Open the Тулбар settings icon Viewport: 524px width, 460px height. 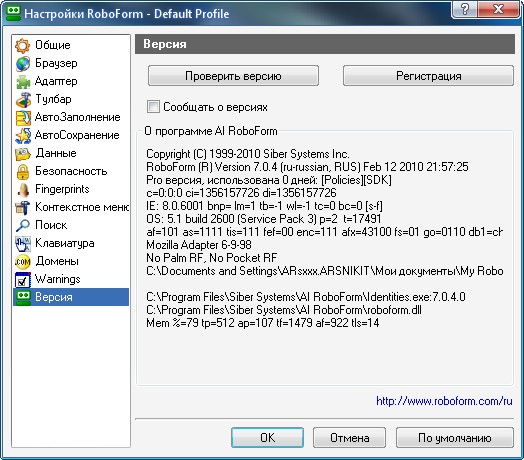point(22,100)
